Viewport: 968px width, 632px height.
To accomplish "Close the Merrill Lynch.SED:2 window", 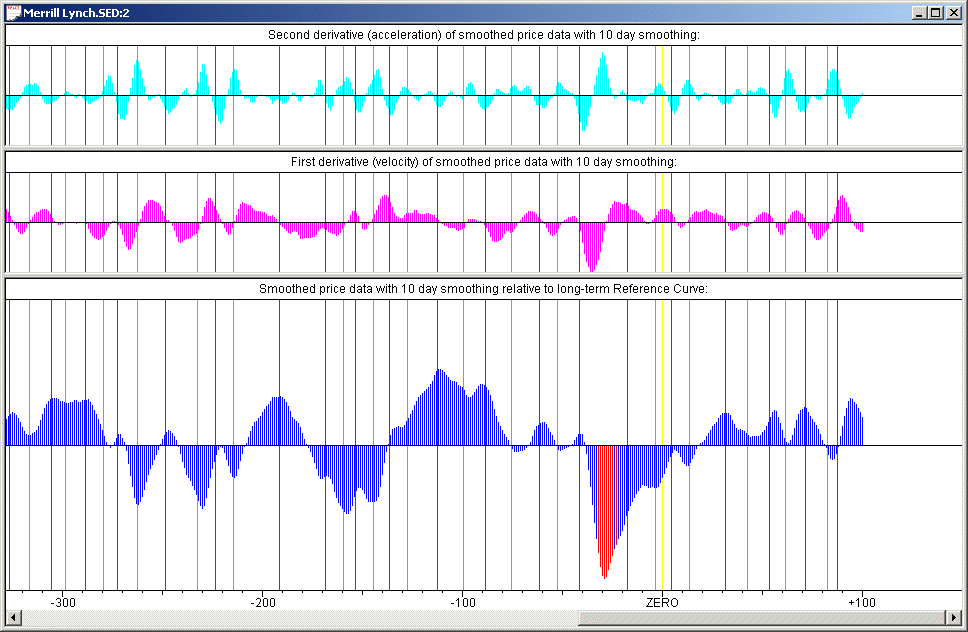I will click(x=954, y=13).
